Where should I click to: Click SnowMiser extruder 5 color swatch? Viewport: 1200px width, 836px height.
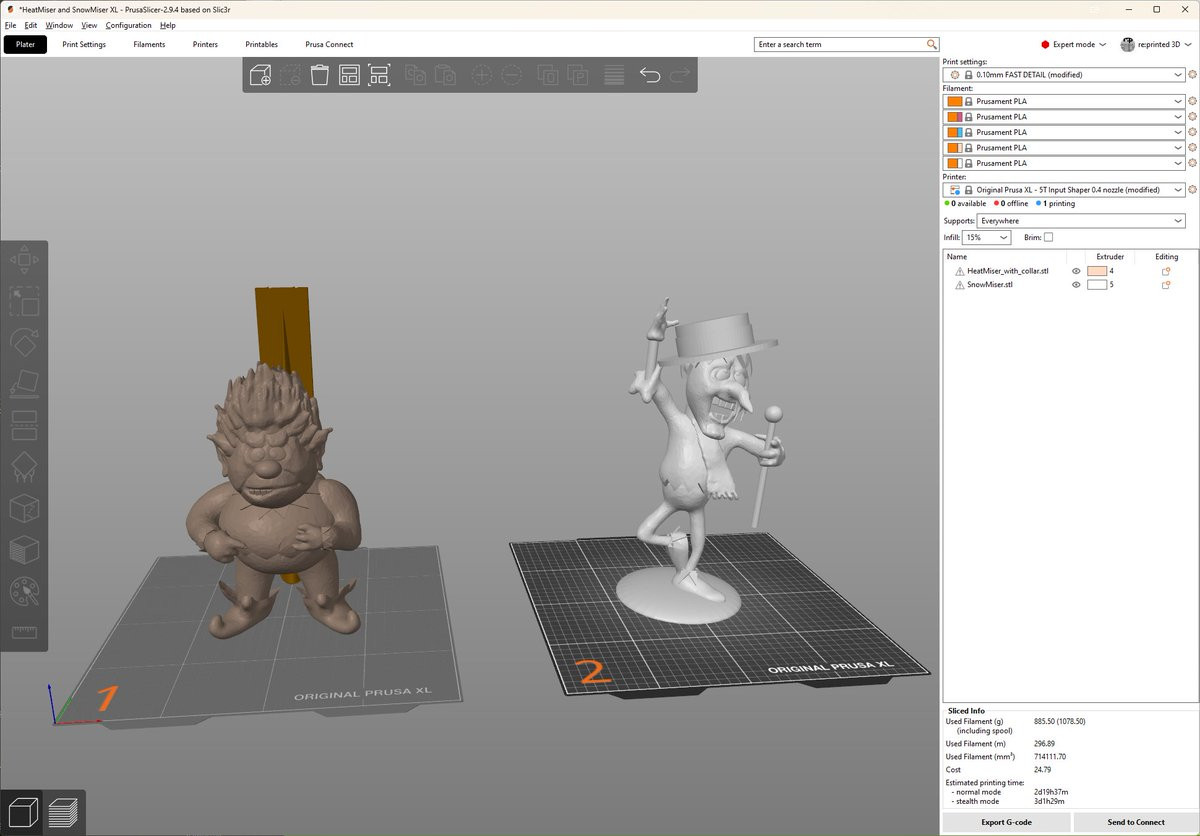tap(1097, 285)
